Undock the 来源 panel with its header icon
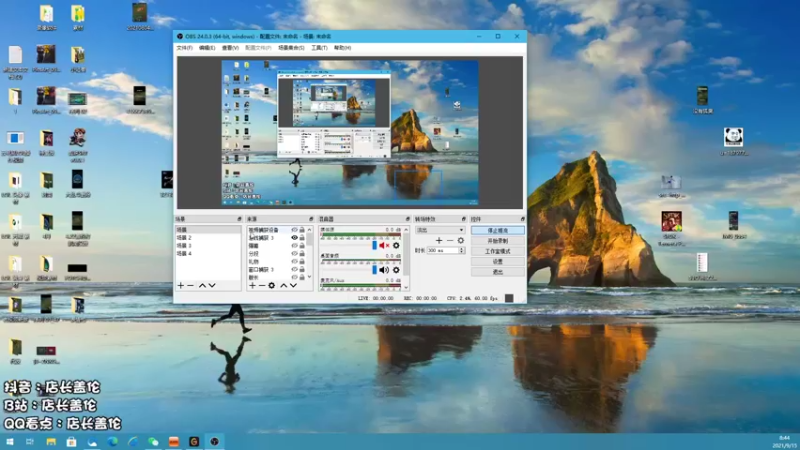Screen dimensions: 800x450 pos(311,219)
